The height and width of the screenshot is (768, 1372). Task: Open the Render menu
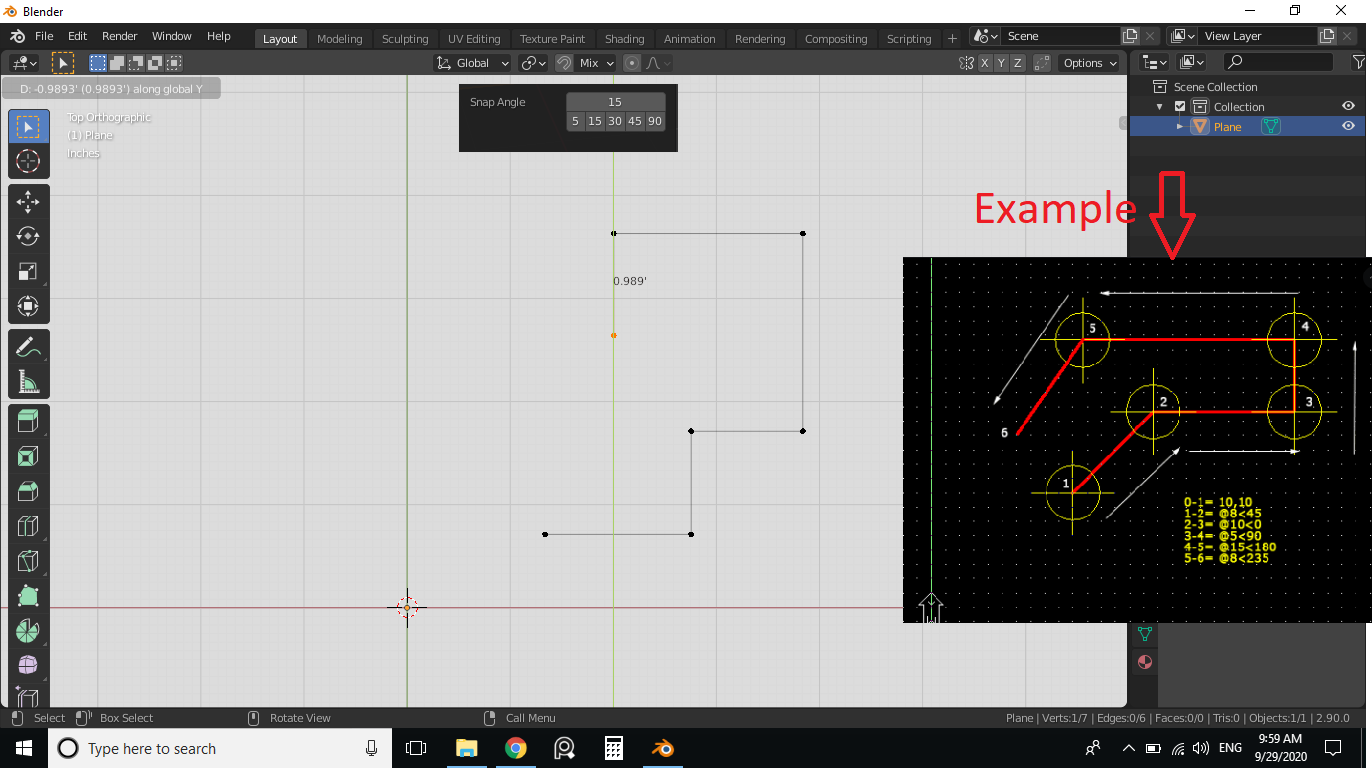click(x=120, y=36)
